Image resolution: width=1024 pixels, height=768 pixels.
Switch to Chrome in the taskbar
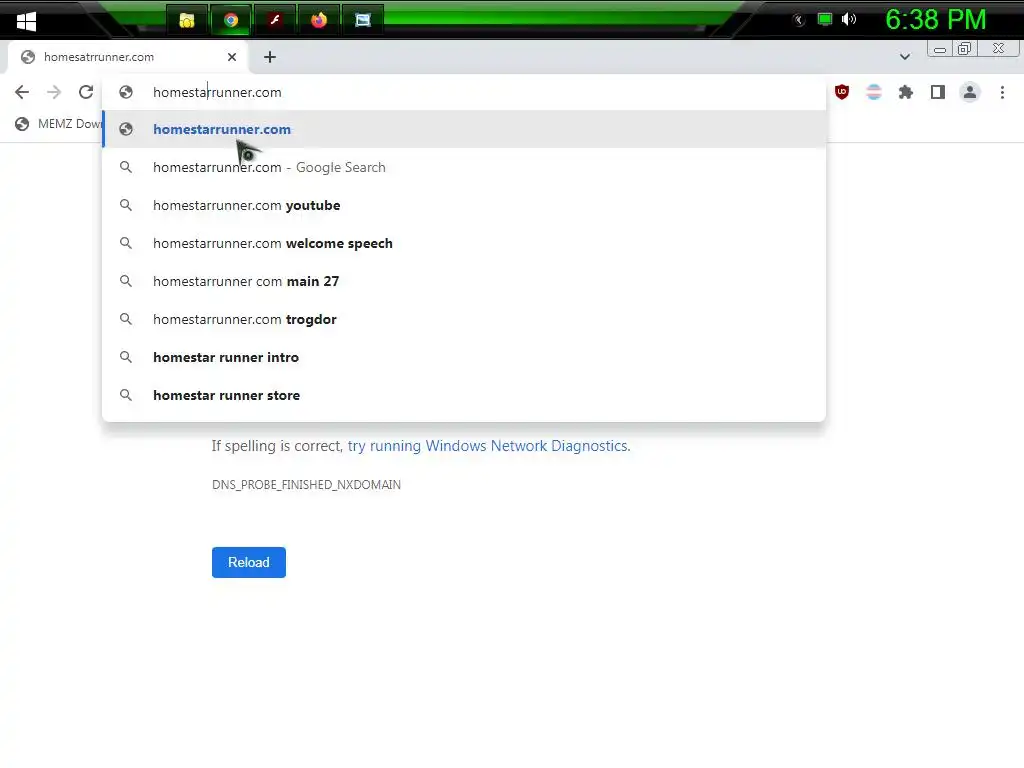click(x=231, y=21)
